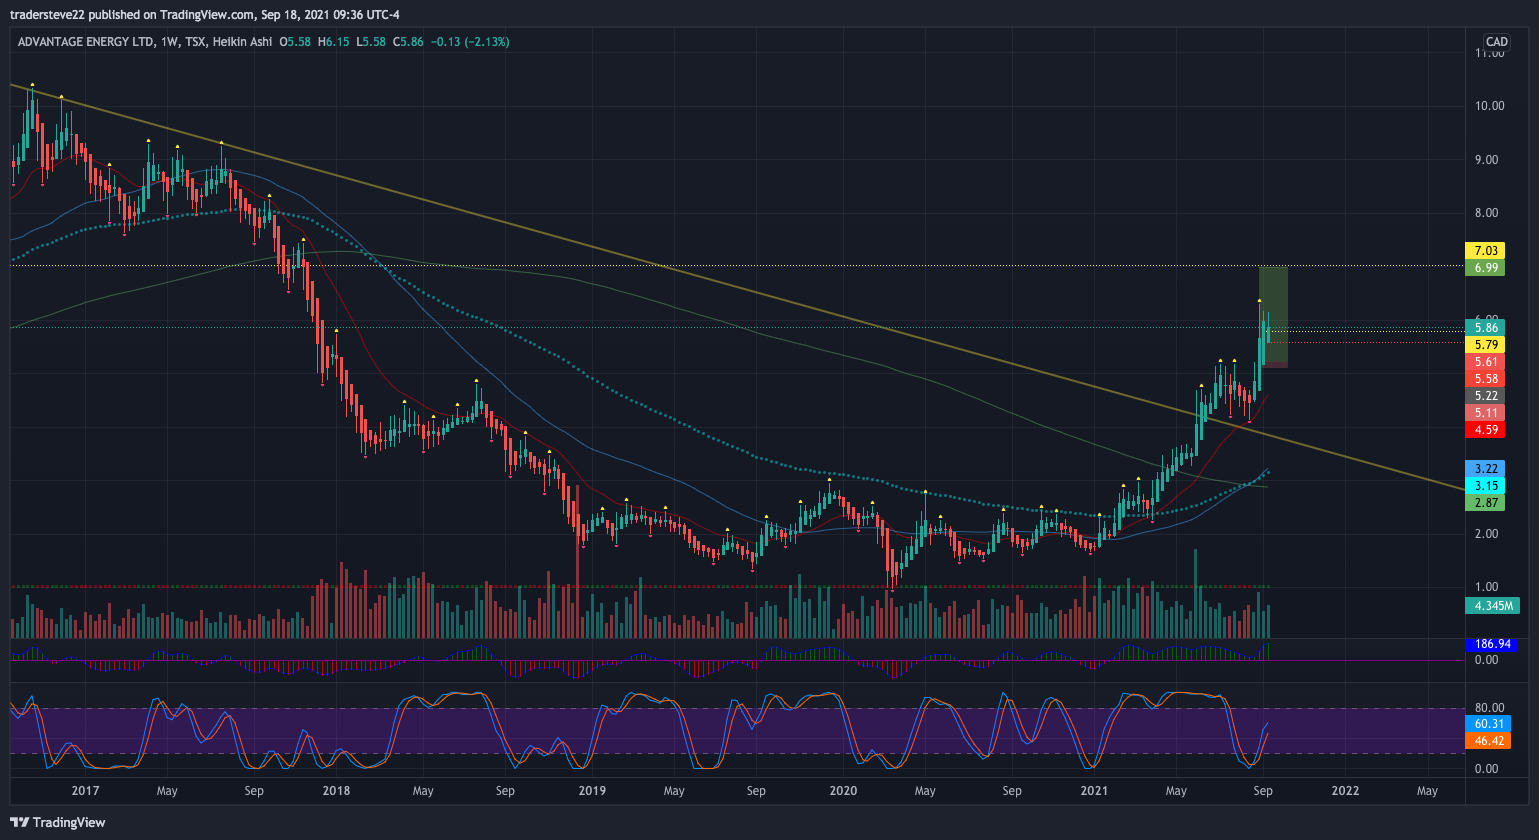Viewport: 1539px width, 840px height.
Task: Click the blue 3.22 moving average label
Action: (1485, 468)
